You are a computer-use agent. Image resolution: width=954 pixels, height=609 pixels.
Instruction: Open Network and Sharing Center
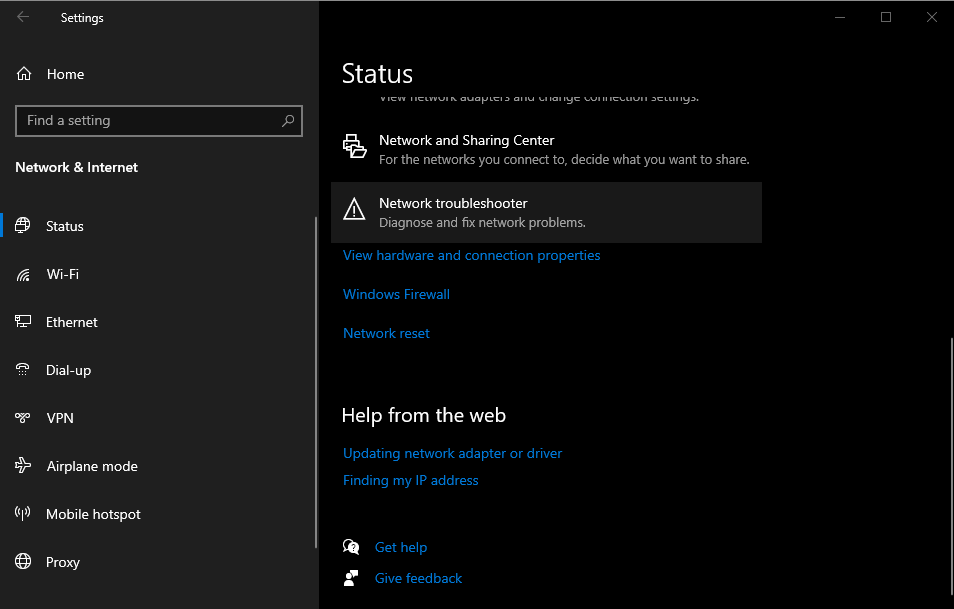[x=546, y=150]
